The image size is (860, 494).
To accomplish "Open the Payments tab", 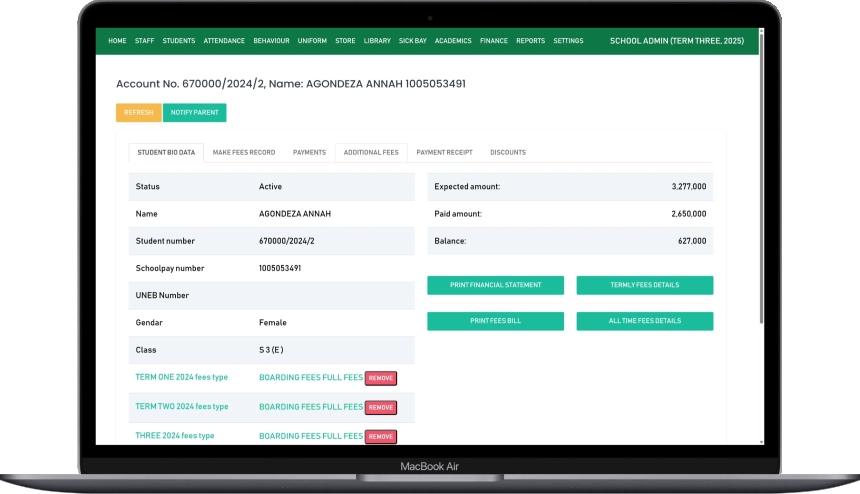I will point(309,153).
